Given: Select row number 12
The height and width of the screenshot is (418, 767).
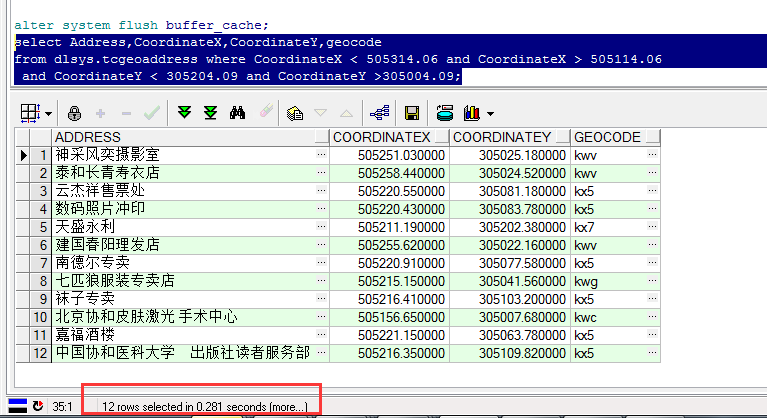Looking at the screenshot, I should 41,353.
